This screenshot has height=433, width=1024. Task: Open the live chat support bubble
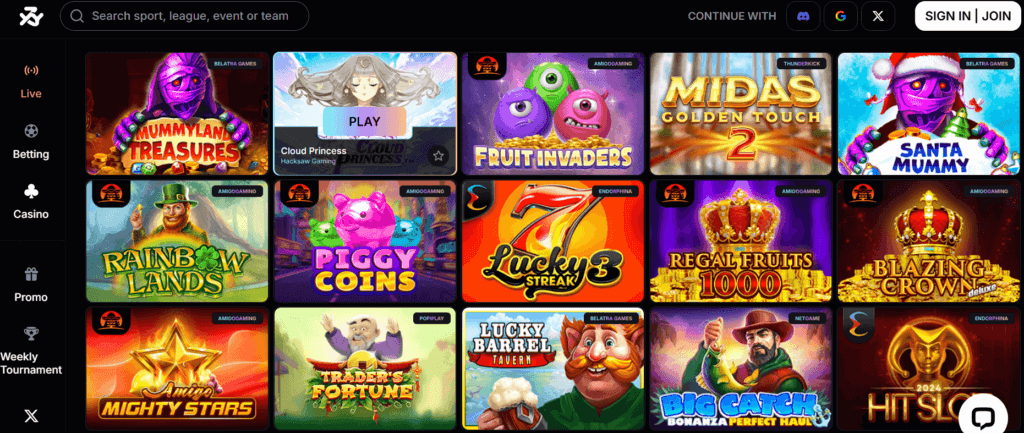tap(982, 417)
